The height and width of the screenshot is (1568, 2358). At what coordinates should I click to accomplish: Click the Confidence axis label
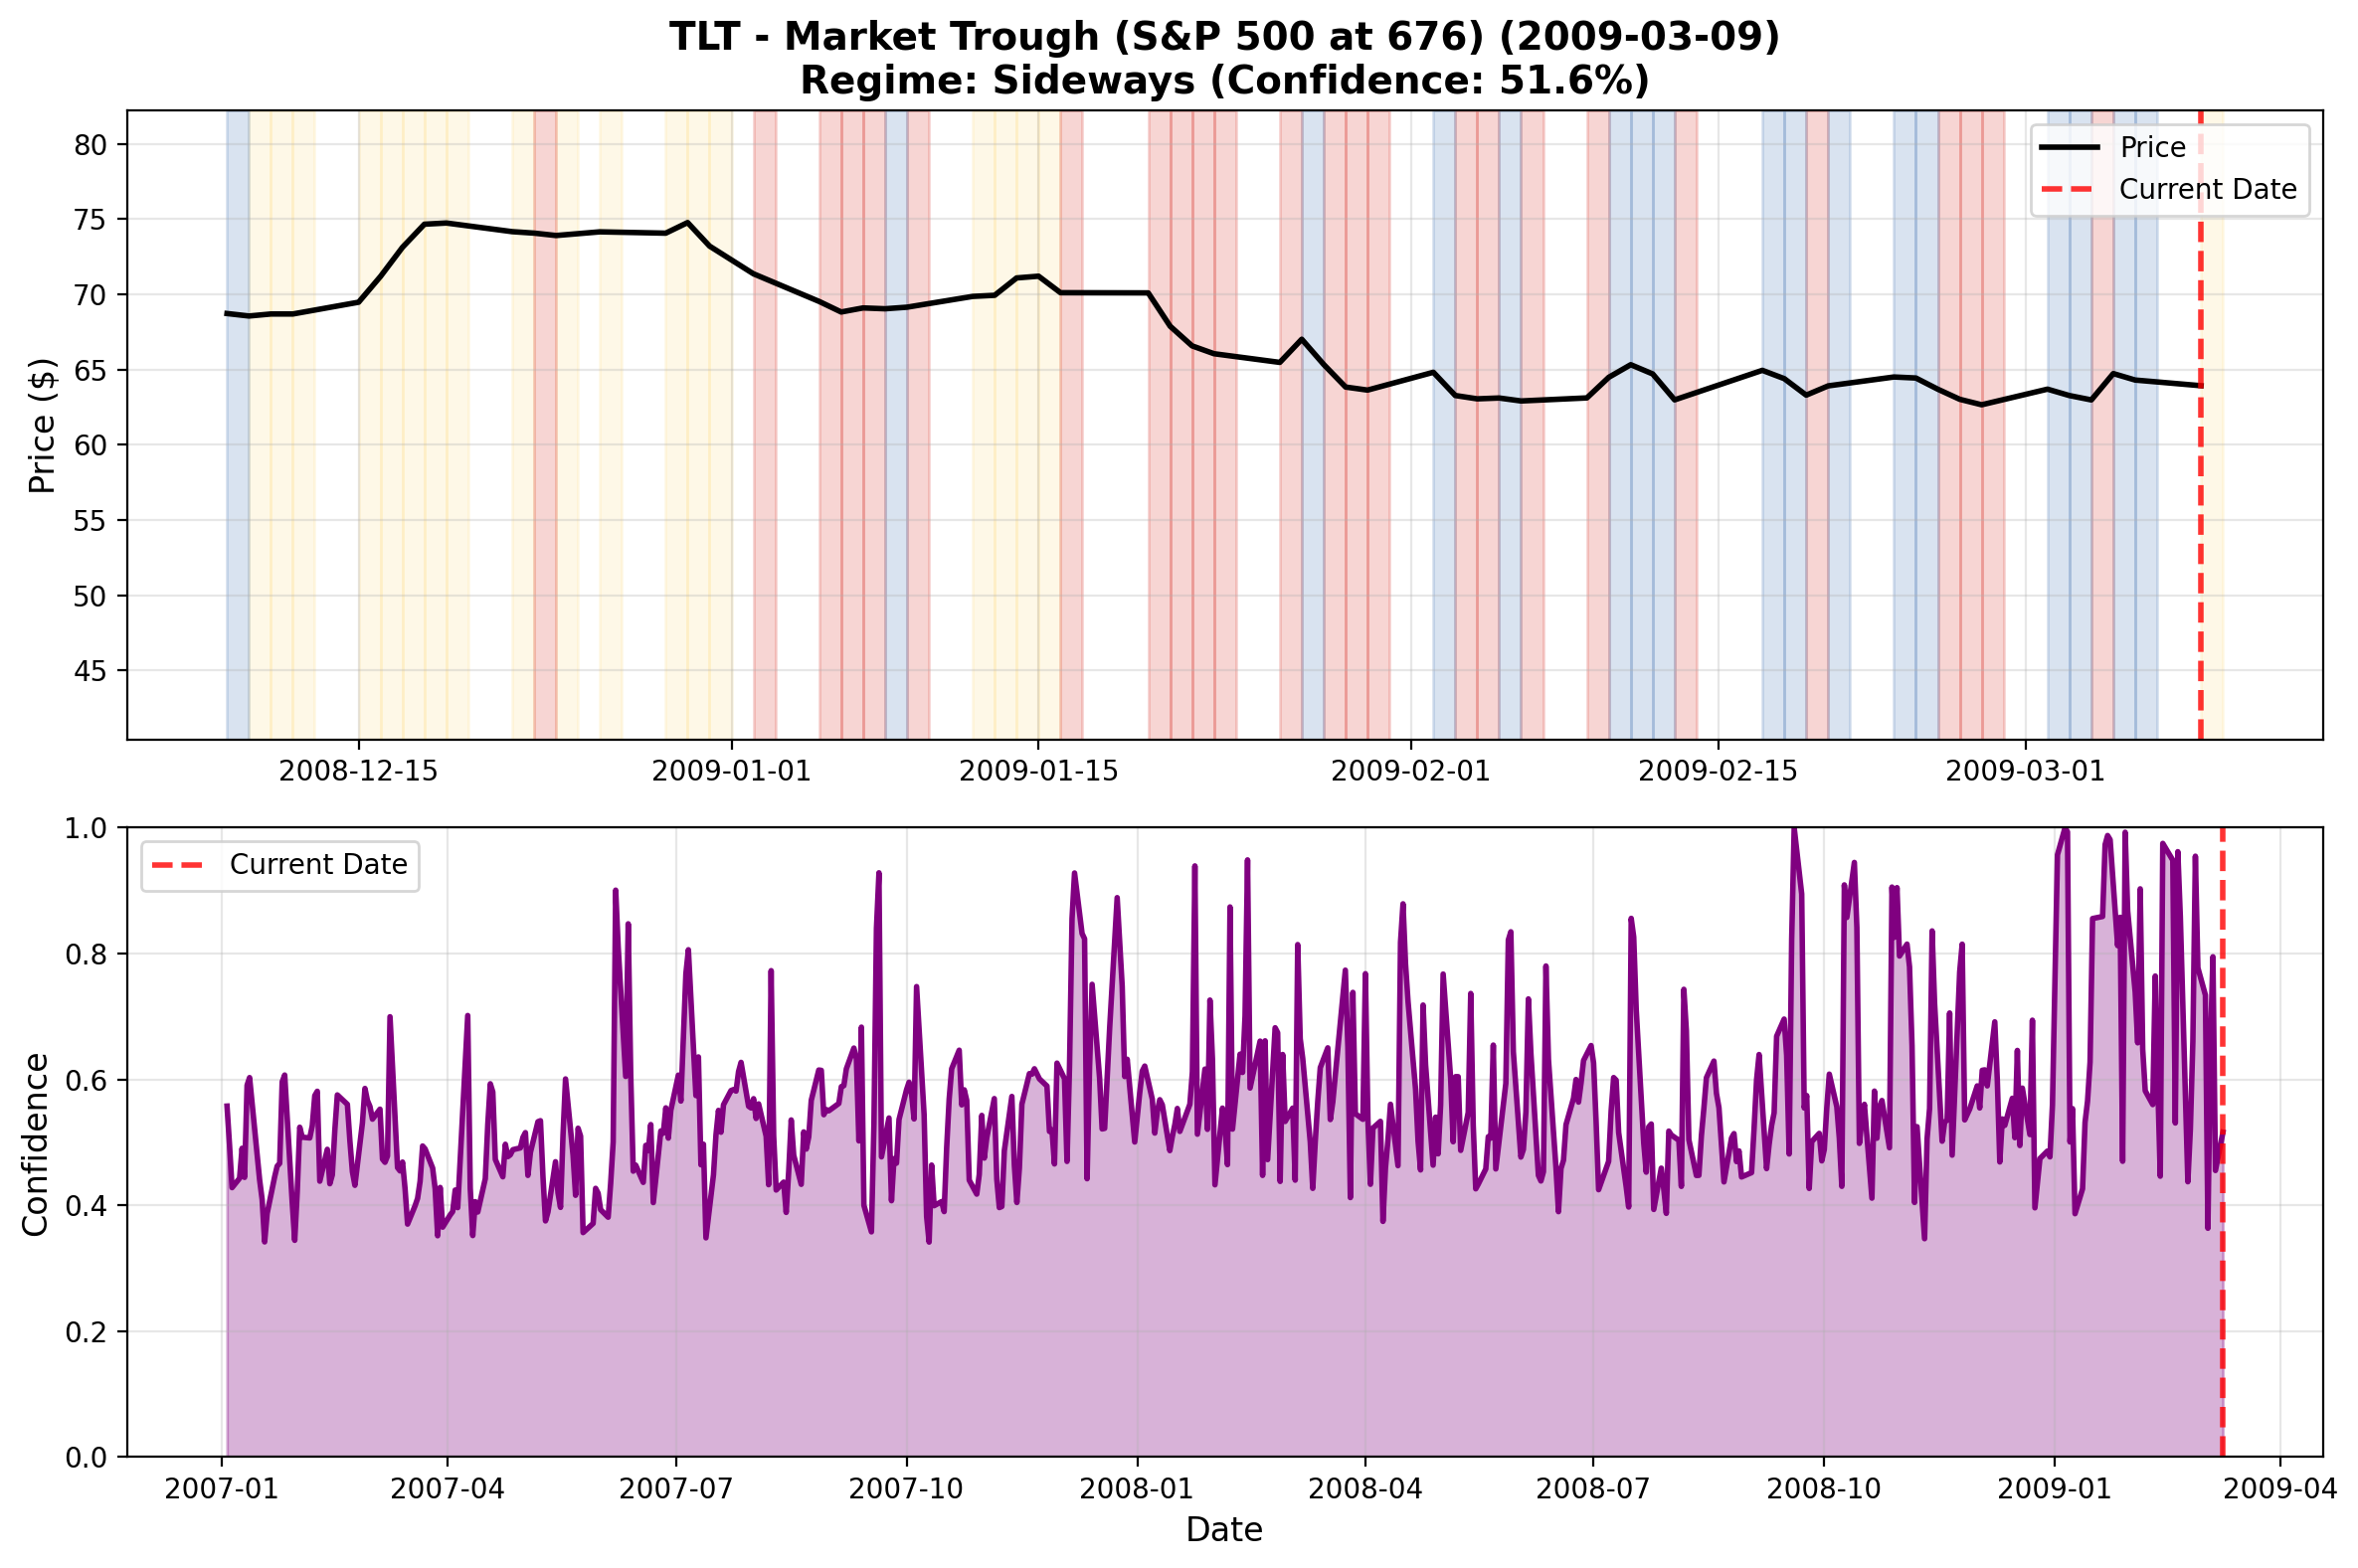click(38, 1142)
